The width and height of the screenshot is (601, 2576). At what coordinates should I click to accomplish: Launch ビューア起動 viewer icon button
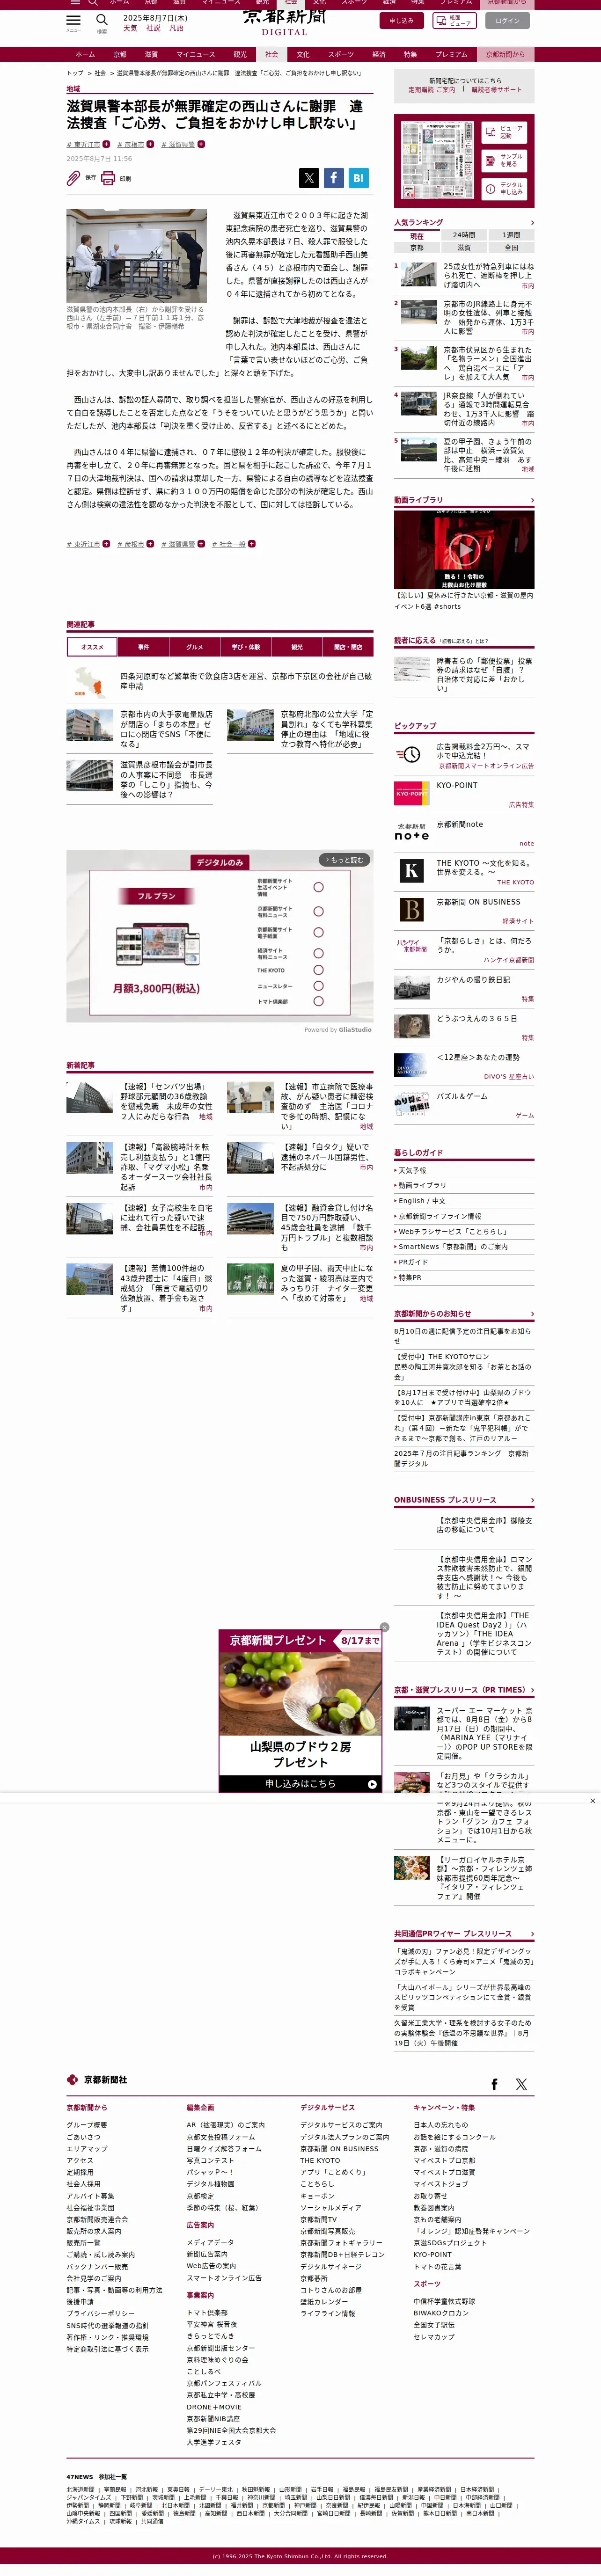click(504, 131)
